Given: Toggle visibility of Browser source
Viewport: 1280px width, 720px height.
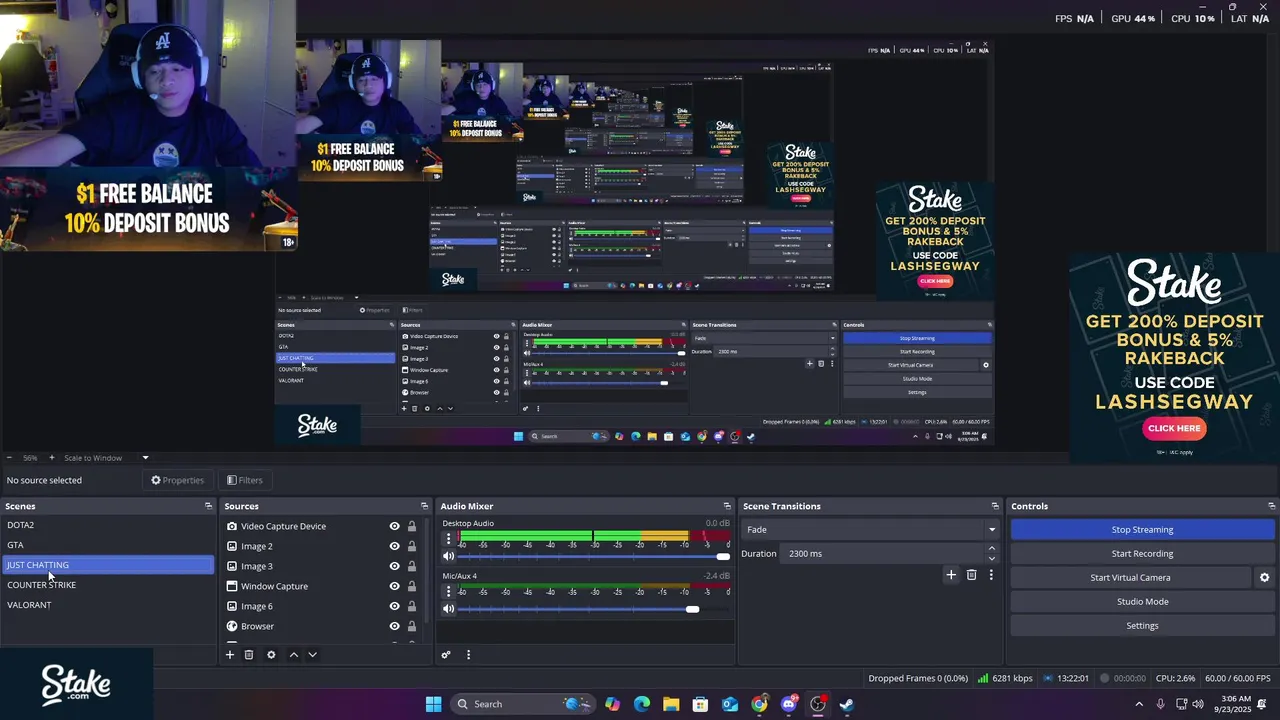Looking at the screenshot, I should (x=394, y=626).
